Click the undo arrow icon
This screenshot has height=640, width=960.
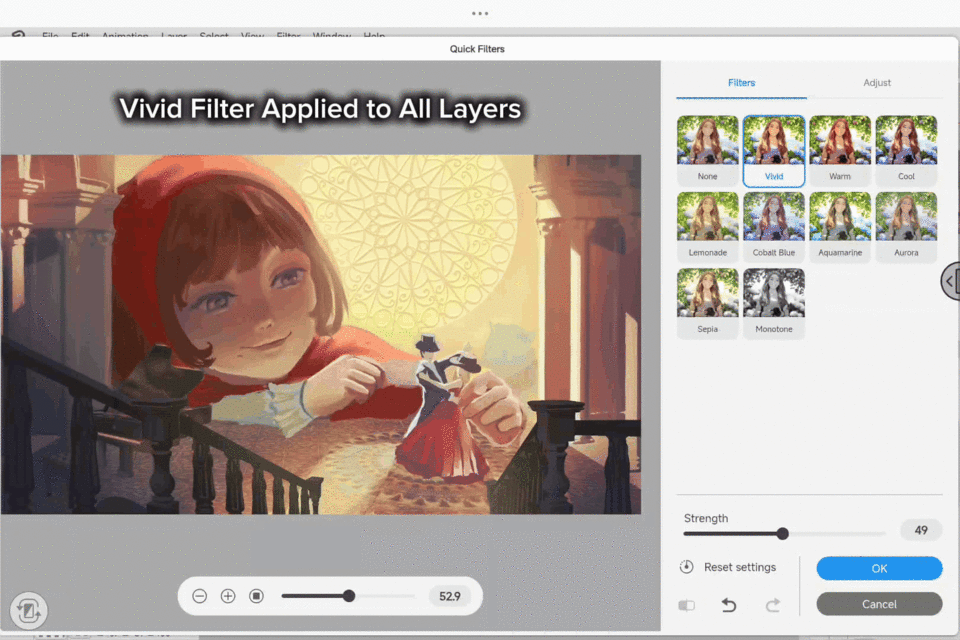[x=729, y=605]
